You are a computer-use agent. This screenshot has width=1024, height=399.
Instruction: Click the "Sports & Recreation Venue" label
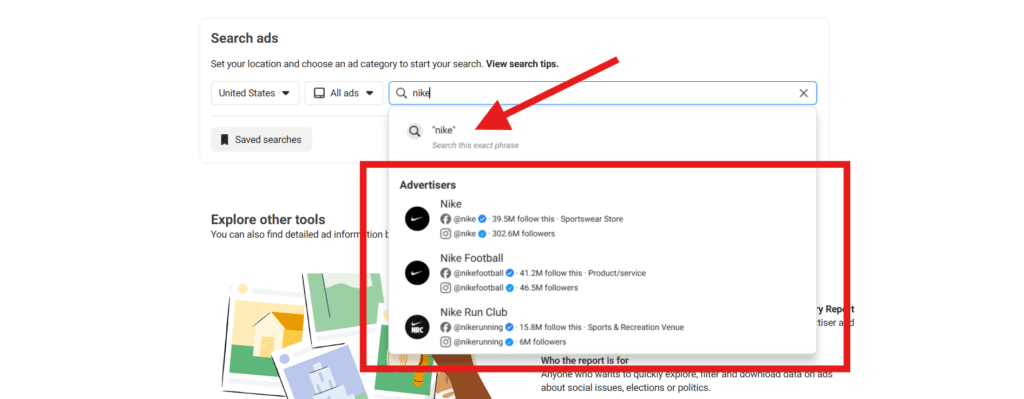click(635, 327)
